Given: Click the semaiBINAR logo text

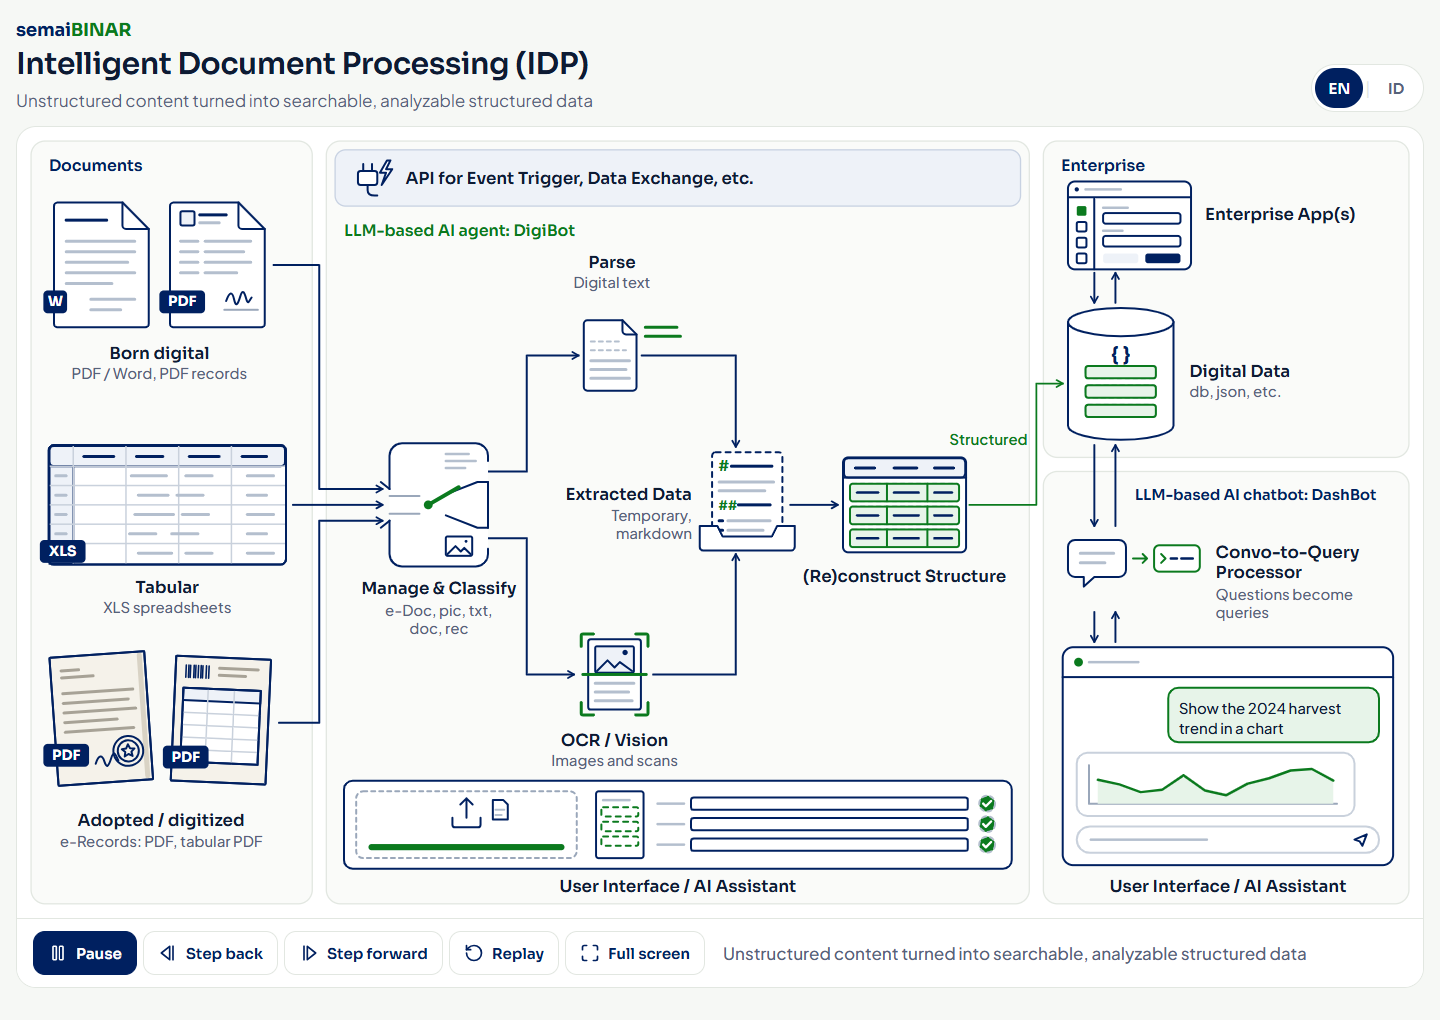Looking at the screenshot, I should point(74,29).
